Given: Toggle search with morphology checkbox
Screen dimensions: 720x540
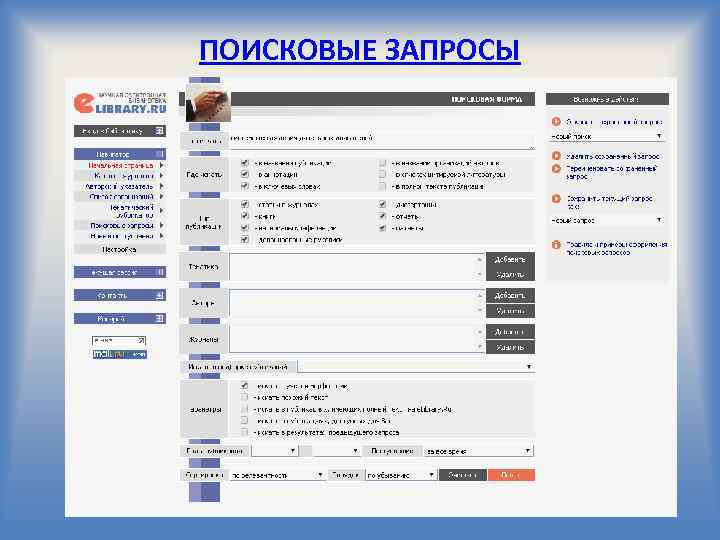Looking at the screenshot, I should pyautogui.click(x=244, y=386).
